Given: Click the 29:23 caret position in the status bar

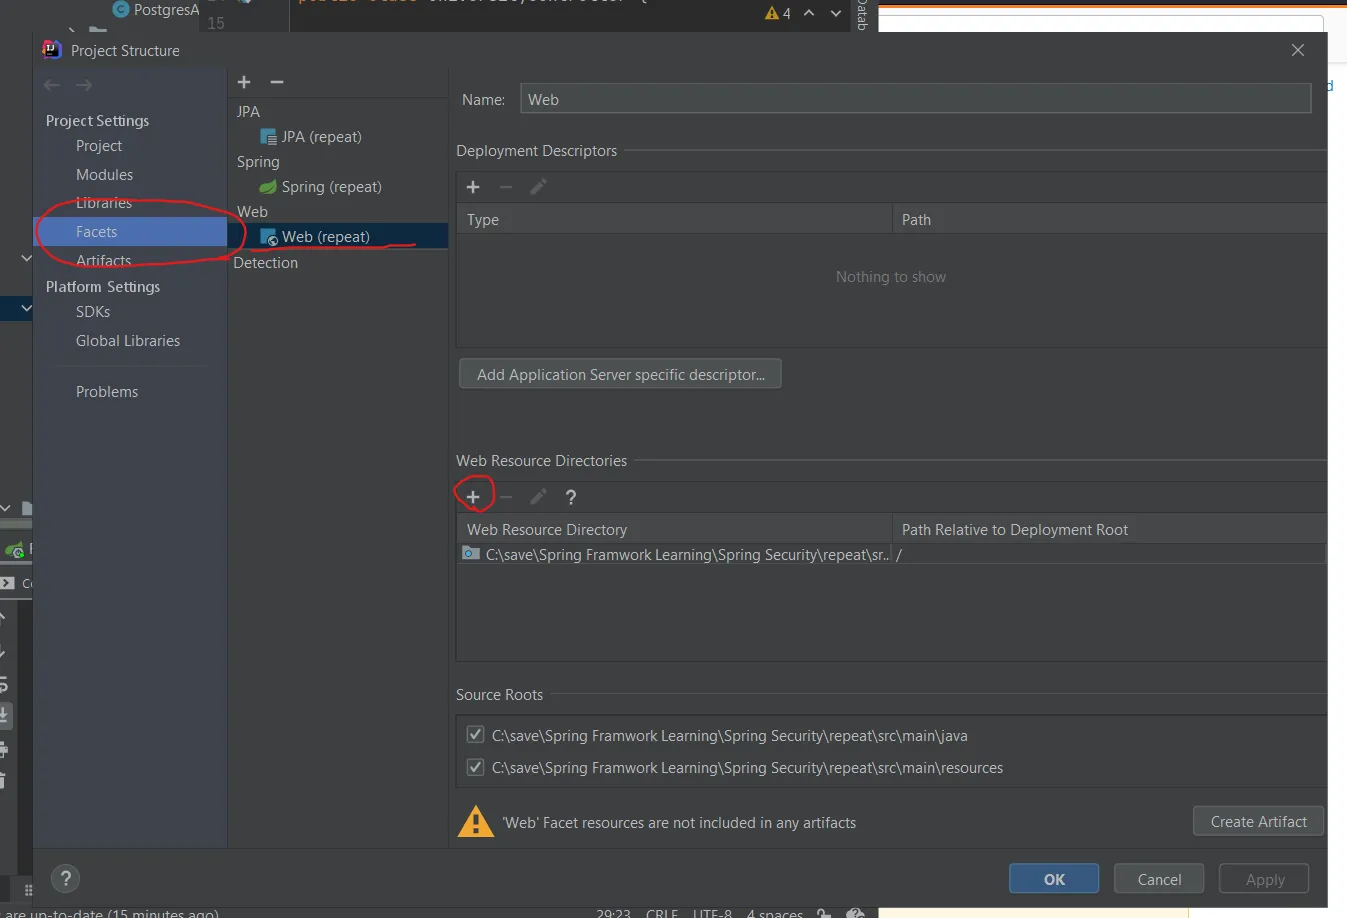Looking at the screenshot, I should point(614,913).
